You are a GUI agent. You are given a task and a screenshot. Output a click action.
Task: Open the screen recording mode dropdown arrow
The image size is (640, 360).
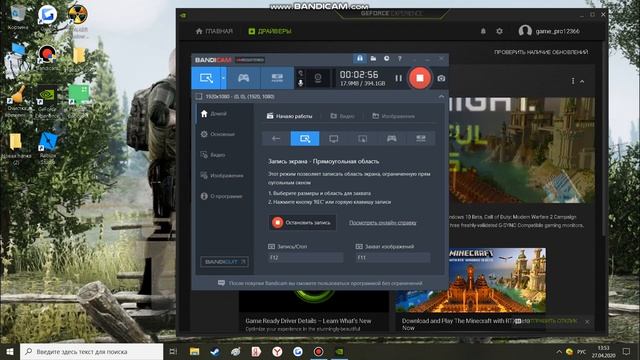[223, 78]
